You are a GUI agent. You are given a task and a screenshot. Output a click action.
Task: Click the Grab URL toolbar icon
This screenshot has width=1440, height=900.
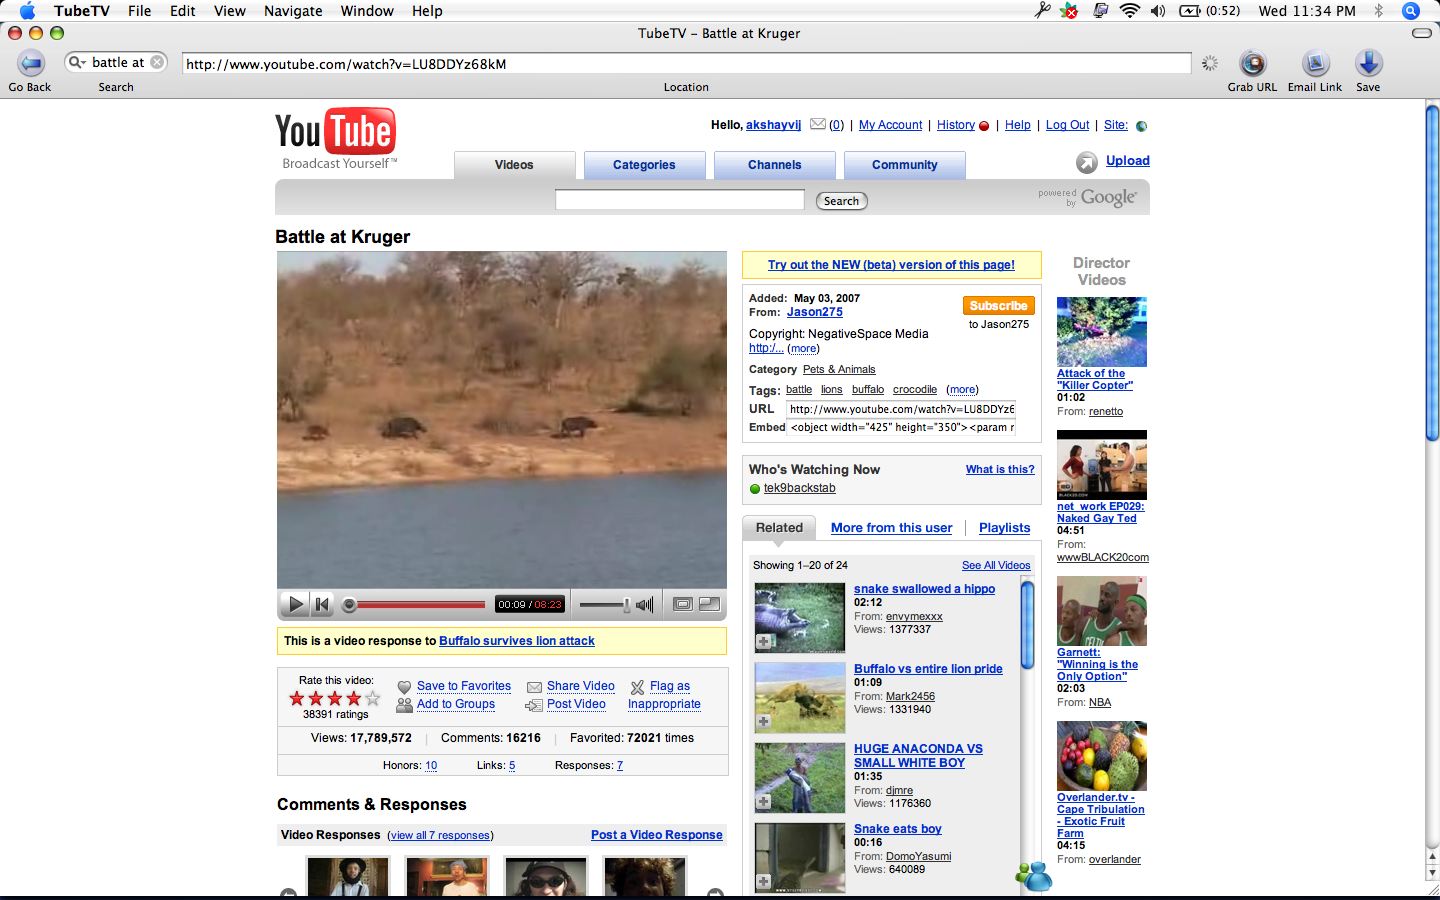pos(1252,63)
